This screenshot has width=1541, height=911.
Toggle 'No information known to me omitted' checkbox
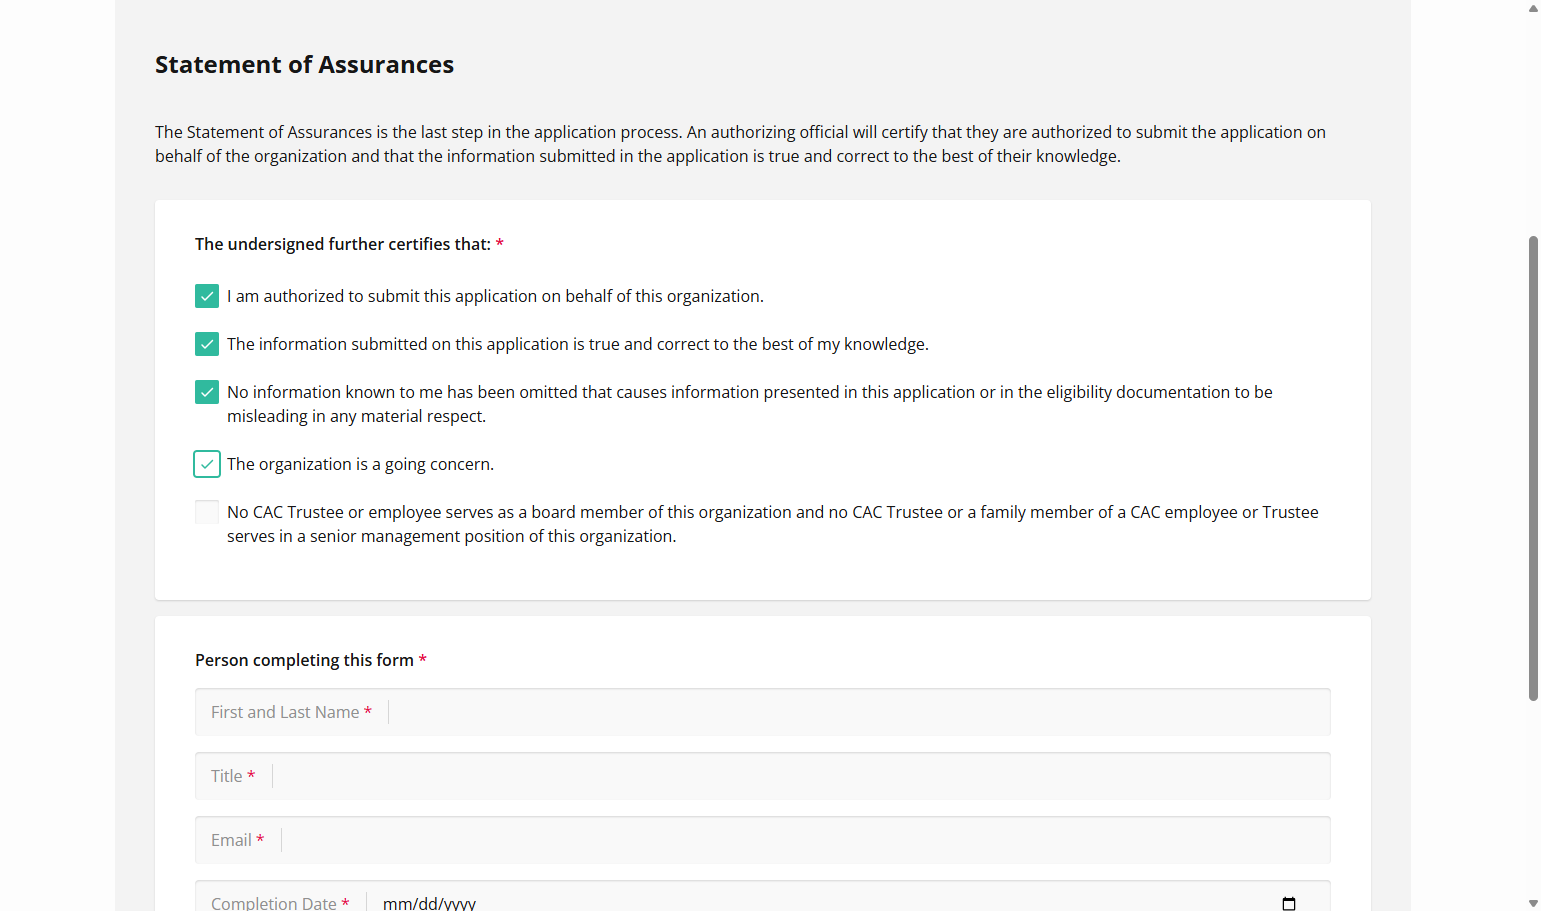(207, 392)
